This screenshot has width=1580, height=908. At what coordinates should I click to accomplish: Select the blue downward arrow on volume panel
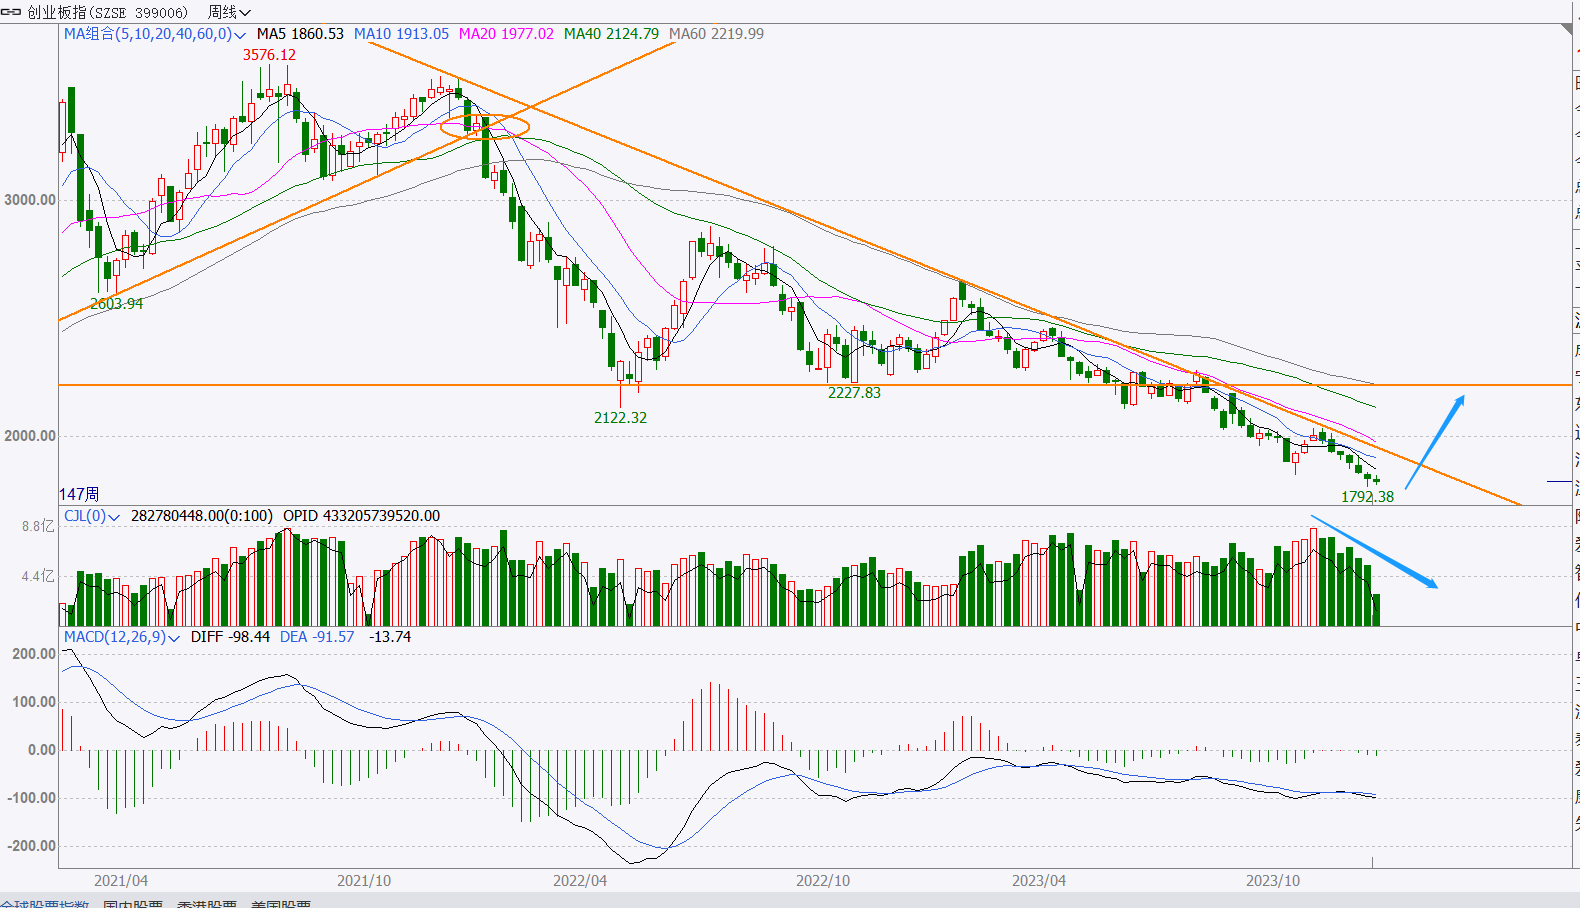pyautogui.click(x=1375, y=551)
